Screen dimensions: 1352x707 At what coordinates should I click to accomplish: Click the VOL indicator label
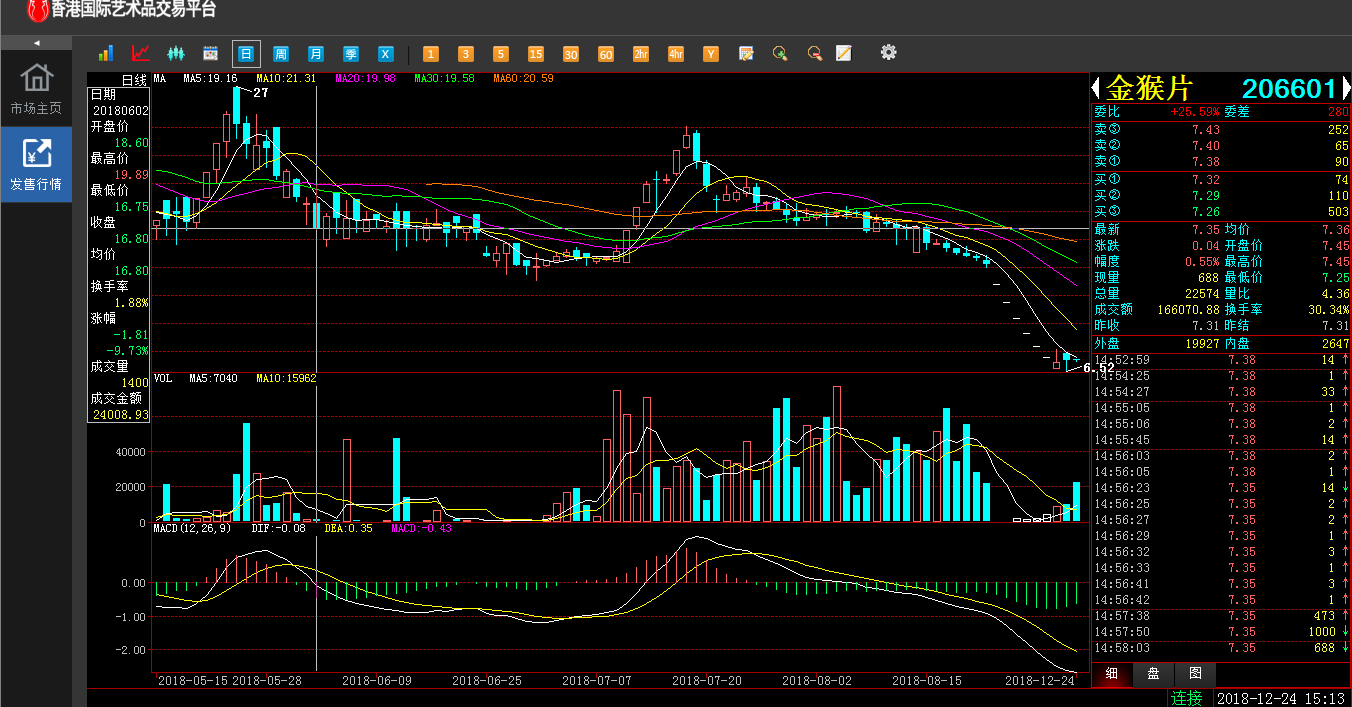[x=163, y=379]
